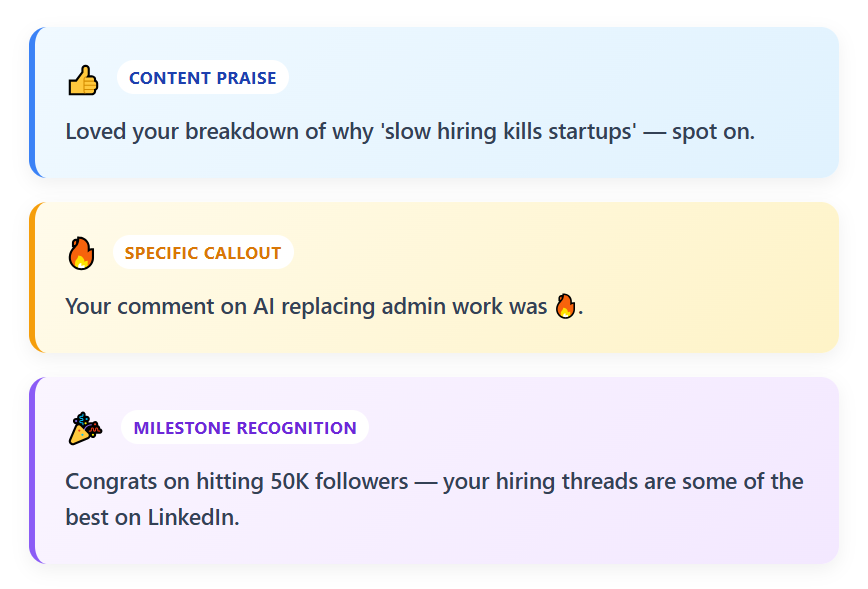Click the purple accent bar on Milestone card
The image size is (868, 589).
(33, 471)
